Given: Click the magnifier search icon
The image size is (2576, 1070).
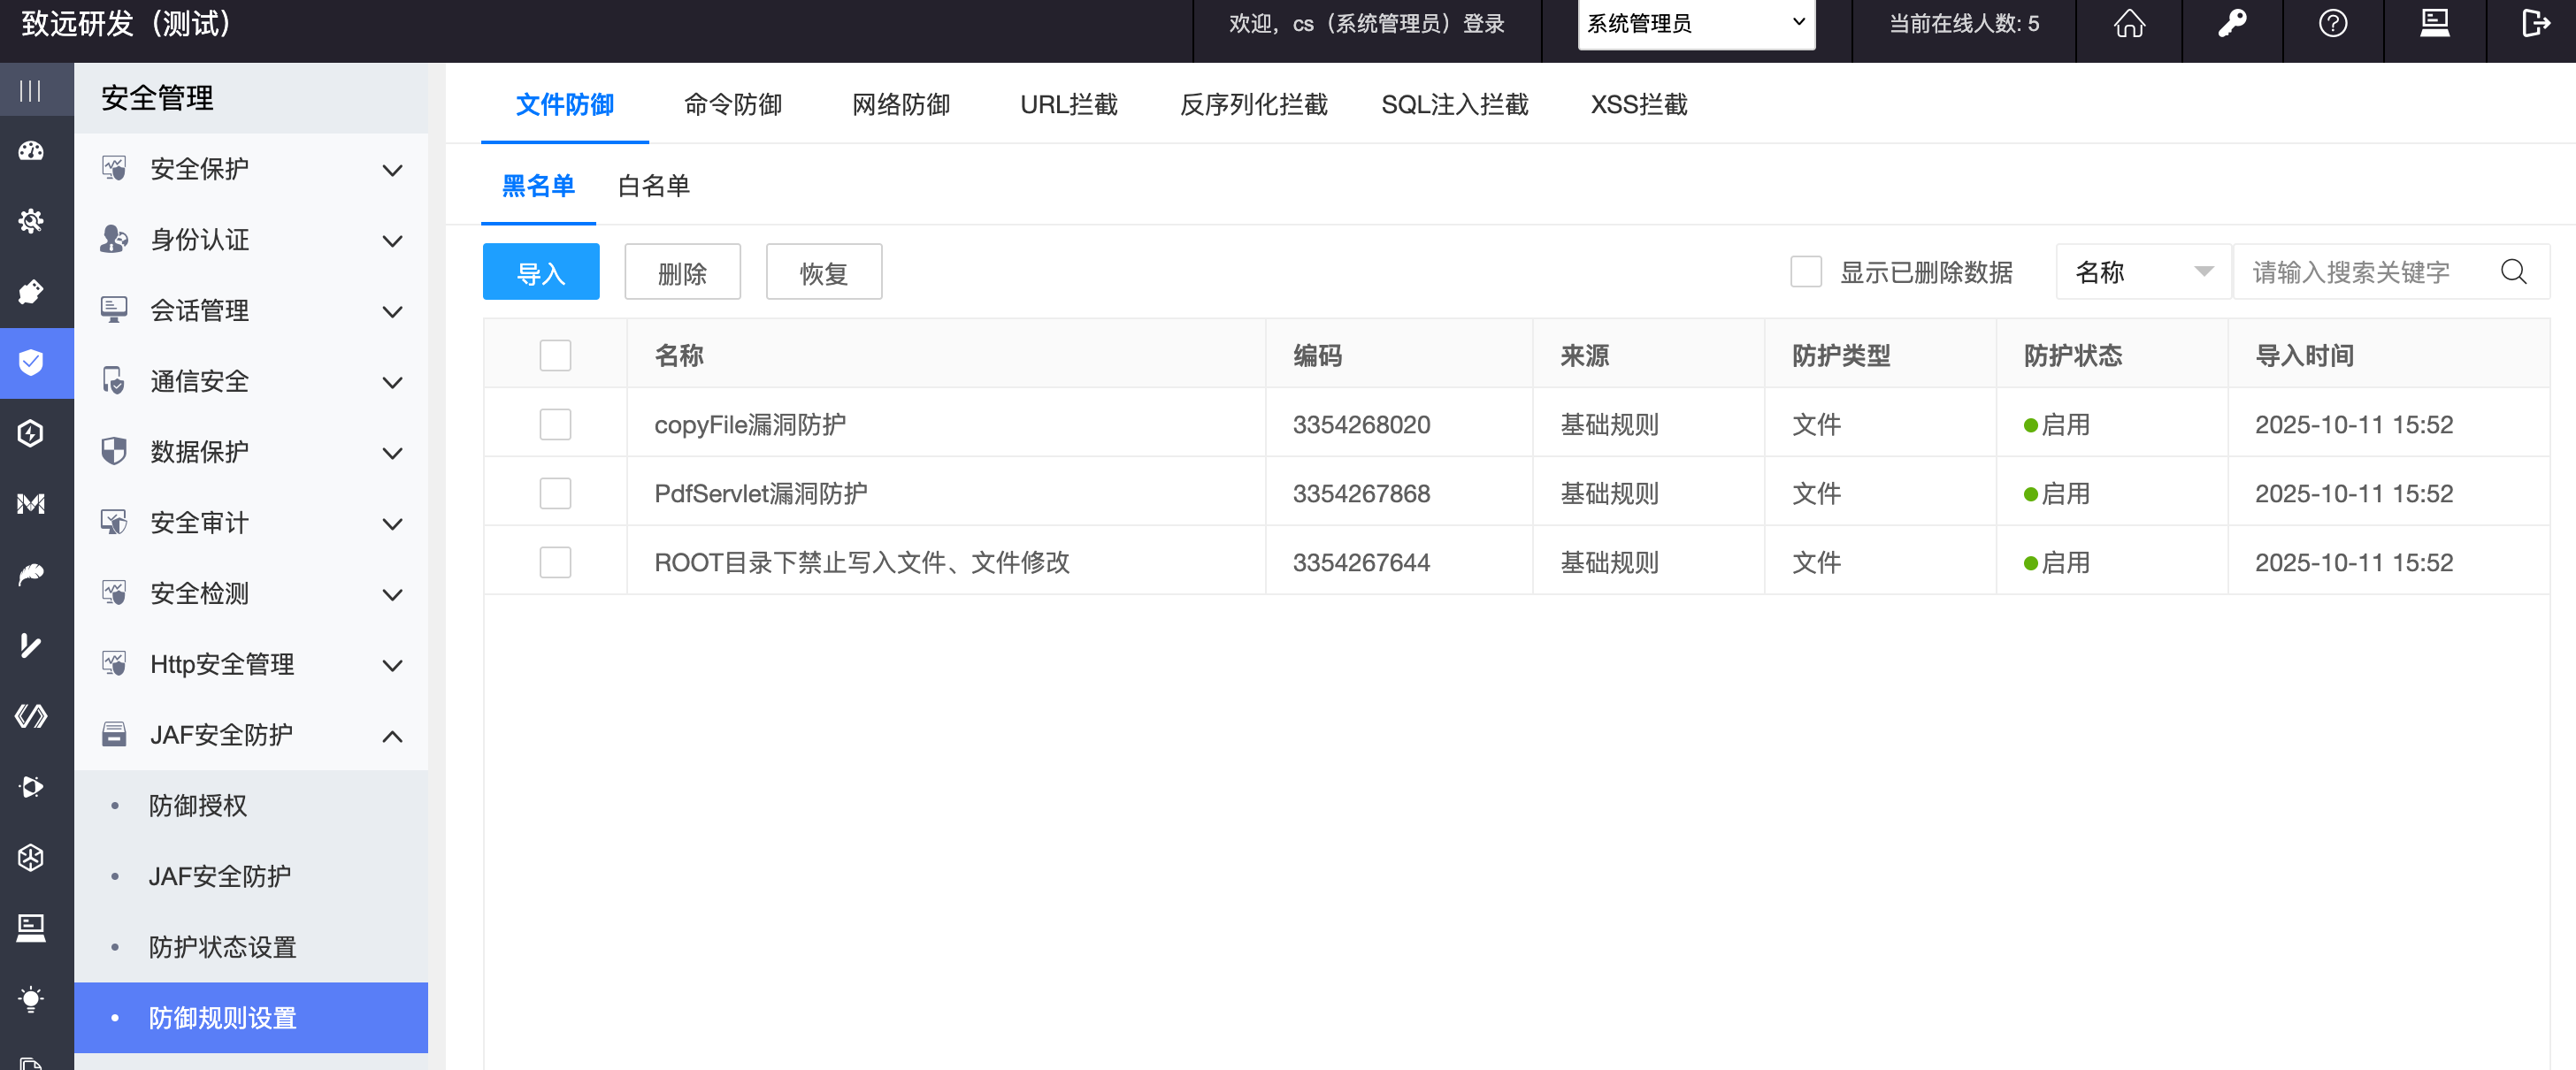Looking at the screenshot, I should (2514, 272).
